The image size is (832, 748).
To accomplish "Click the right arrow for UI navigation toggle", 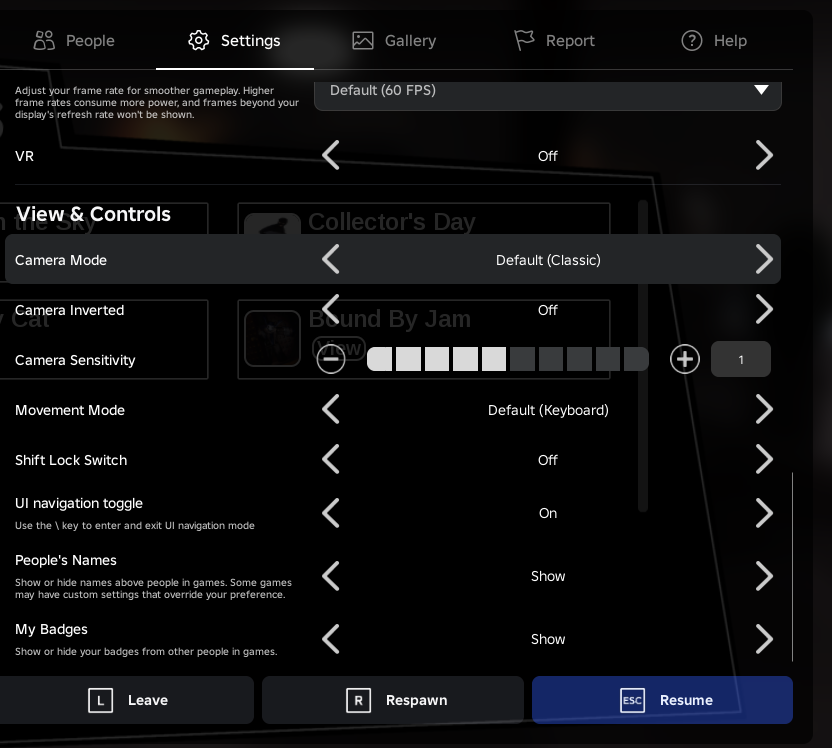I will pos(764,513).
